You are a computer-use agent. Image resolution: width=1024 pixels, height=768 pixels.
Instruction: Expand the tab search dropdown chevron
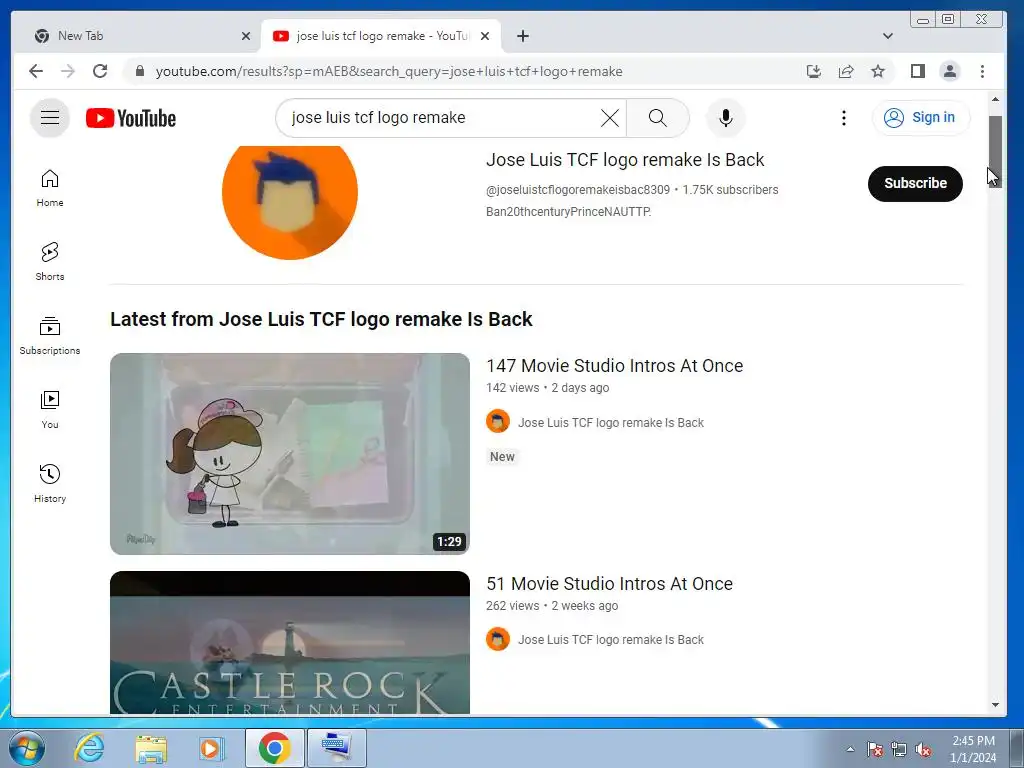coord(888,36)
